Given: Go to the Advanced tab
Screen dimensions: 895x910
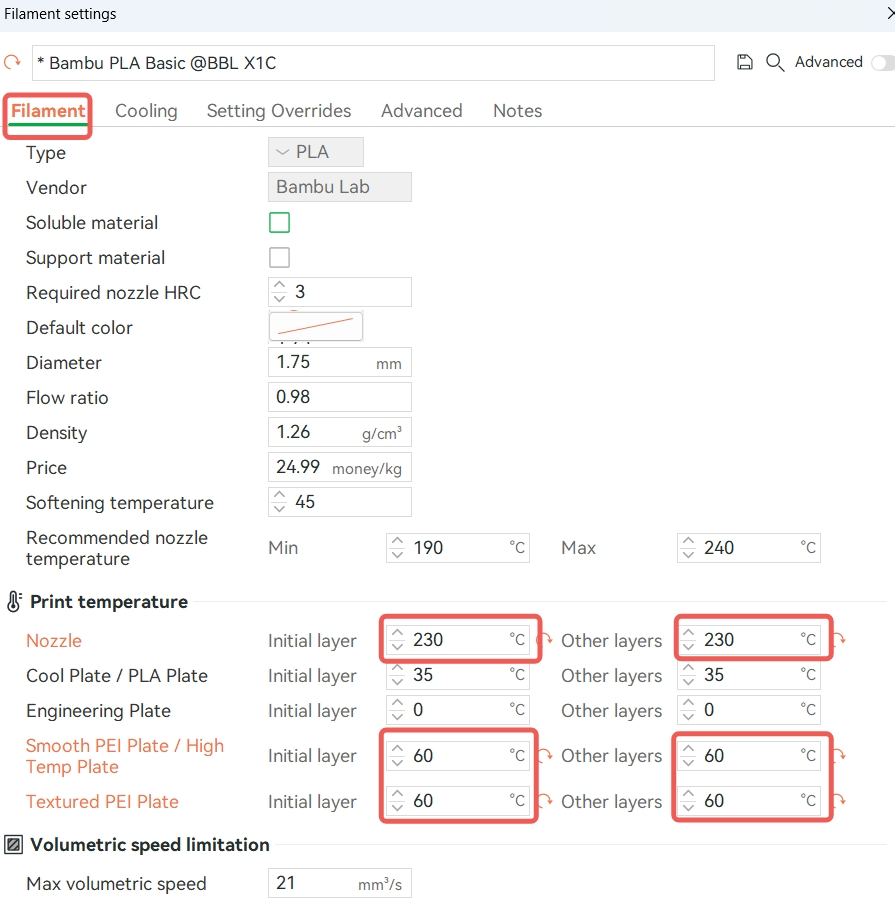Looking at the screenshot, I should 422,111.
